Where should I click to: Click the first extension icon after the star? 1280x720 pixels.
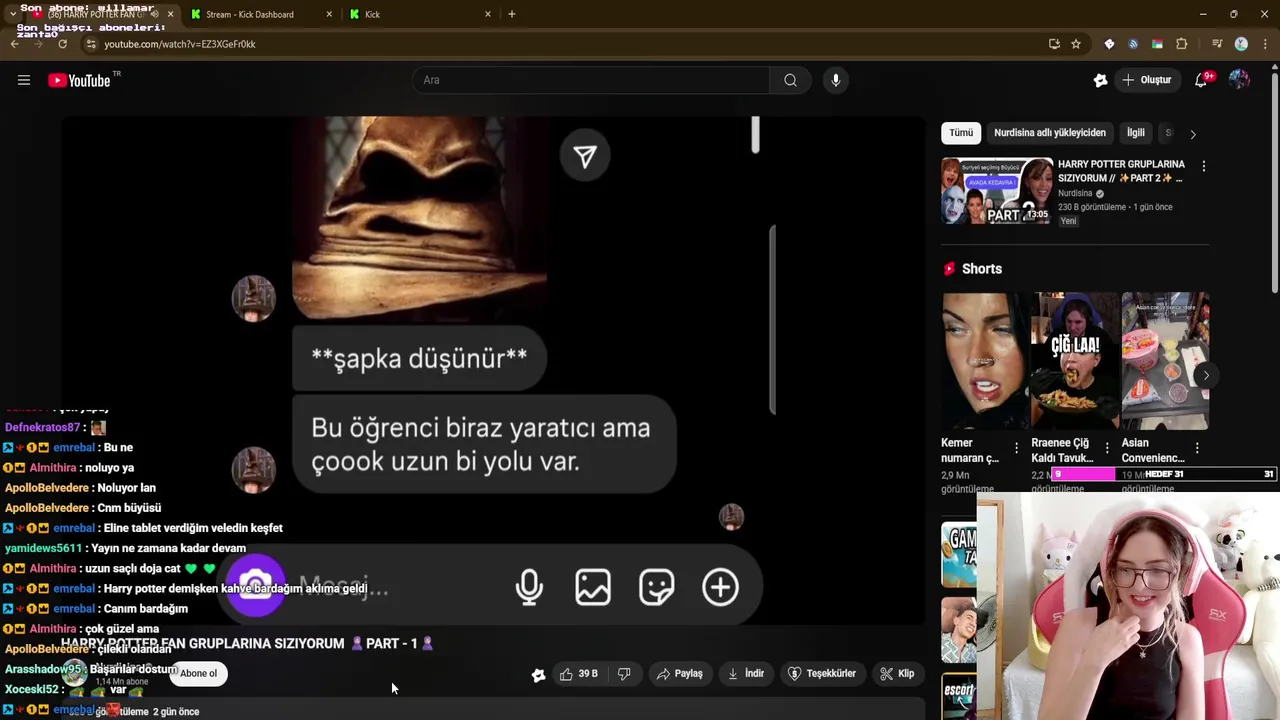point(1109,44)
